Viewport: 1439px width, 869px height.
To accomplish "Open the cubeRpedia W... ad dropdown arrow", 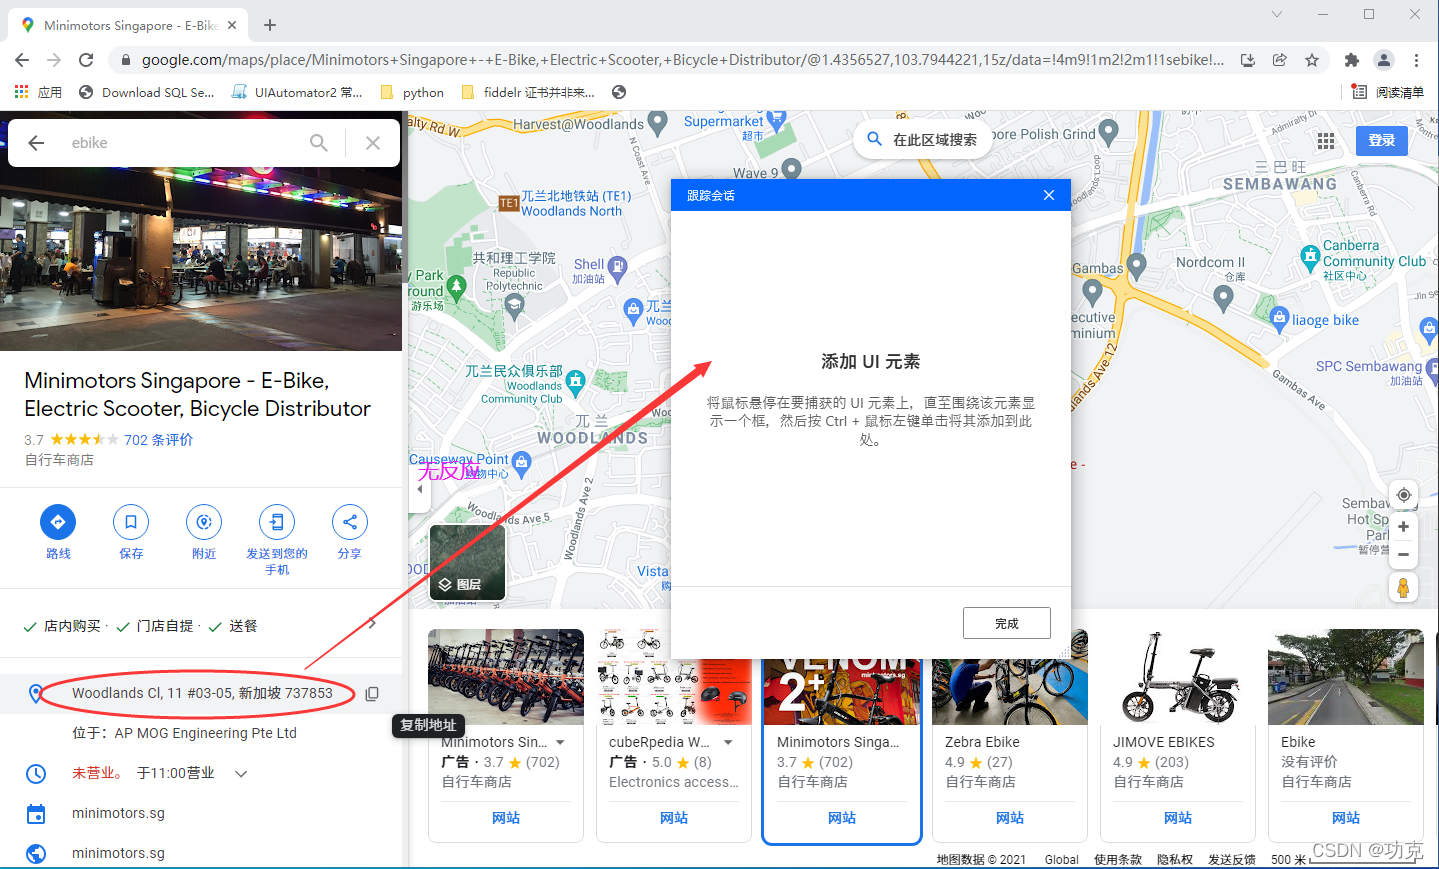I will 728,742.
